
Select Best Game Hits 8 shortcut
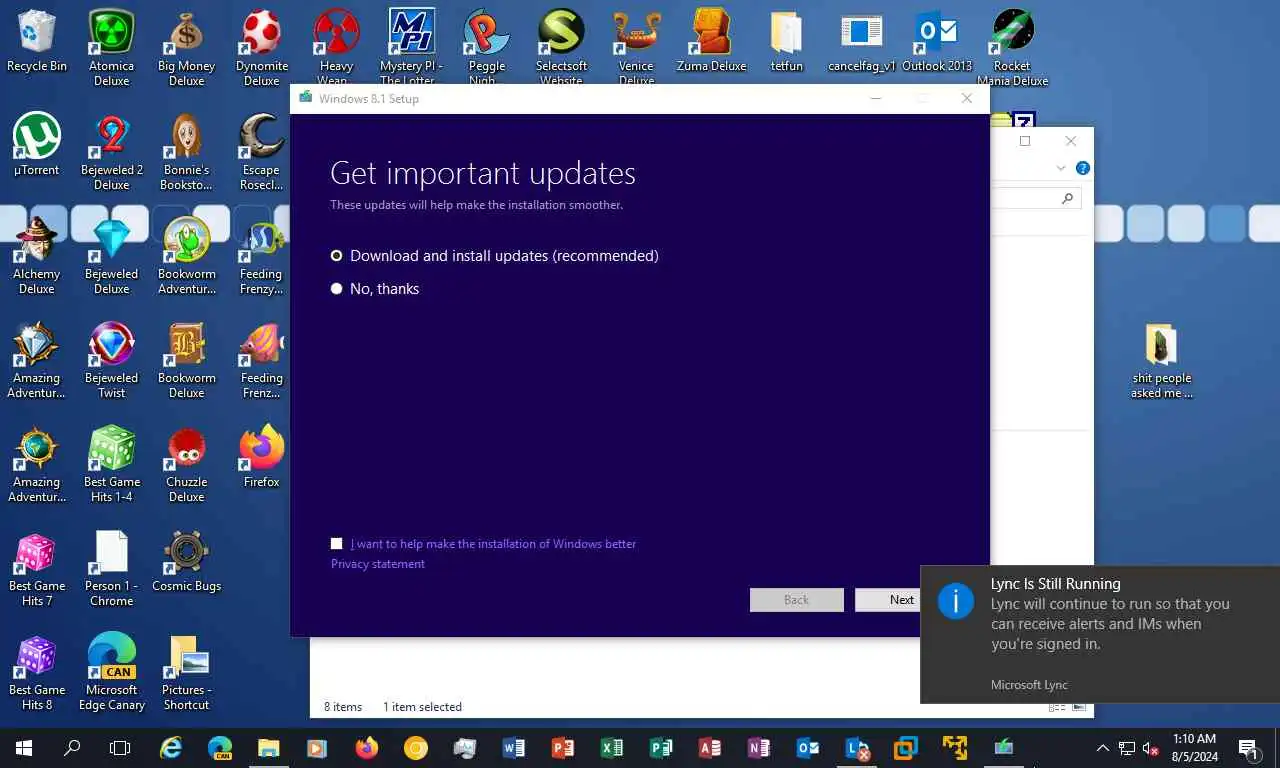click(37, 672)
